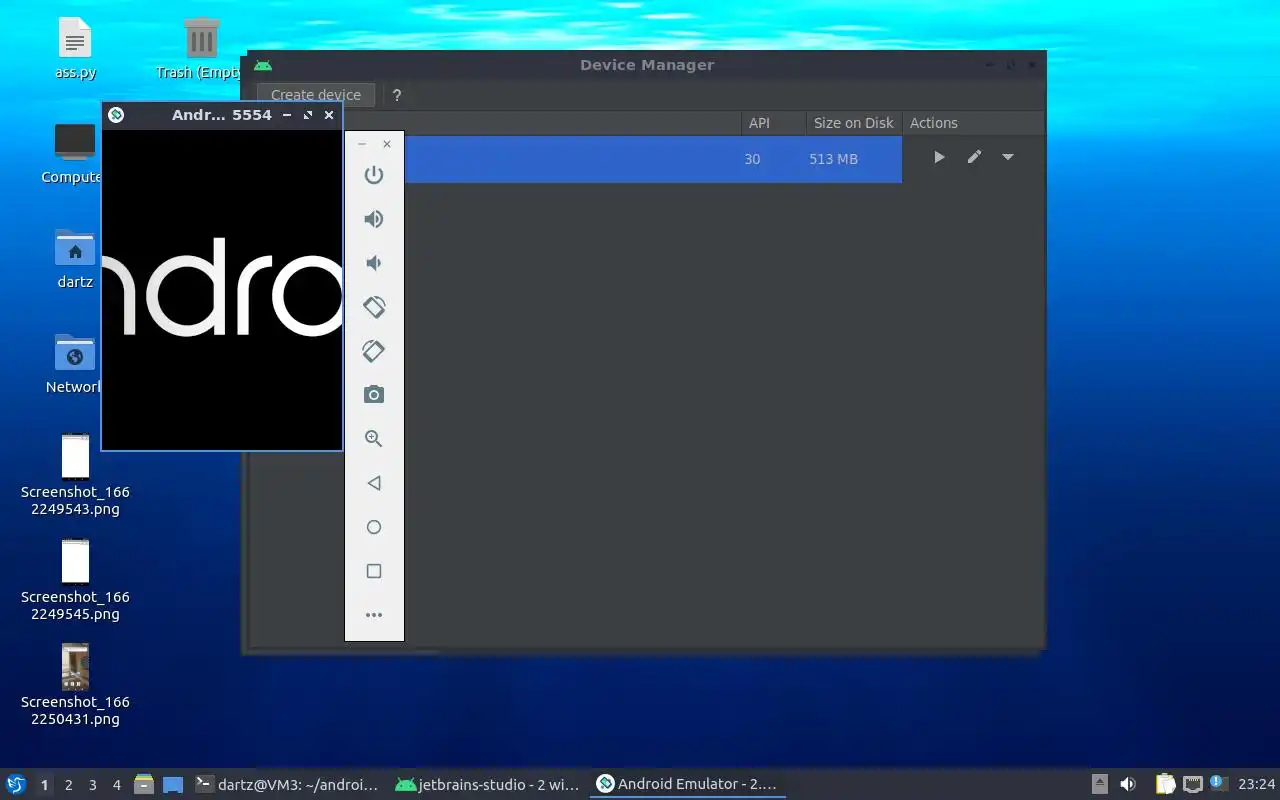This screenshot has width=1280, height=800.
Task: Open the ass.py file on desktop
Action: point(75,50)
